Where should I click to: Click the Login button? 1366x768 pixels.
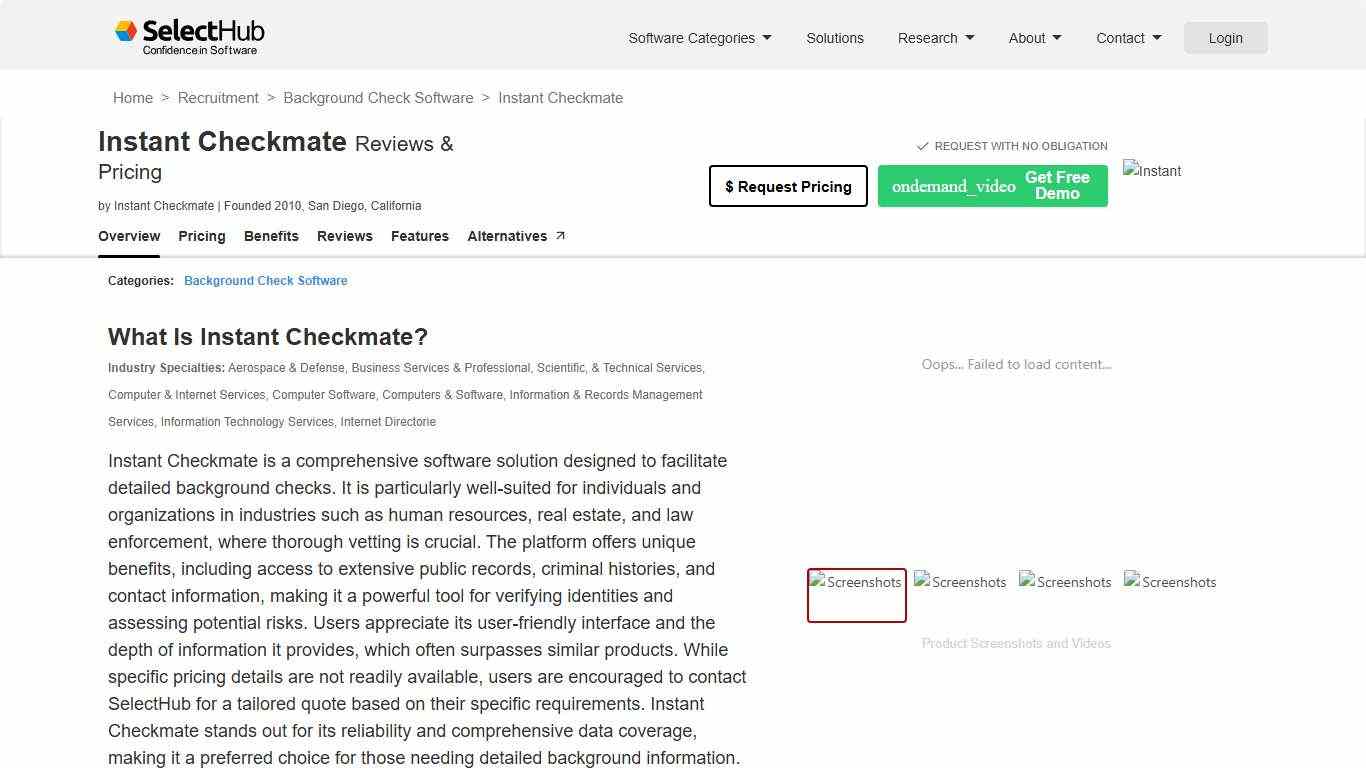(x=1225, y=37)
